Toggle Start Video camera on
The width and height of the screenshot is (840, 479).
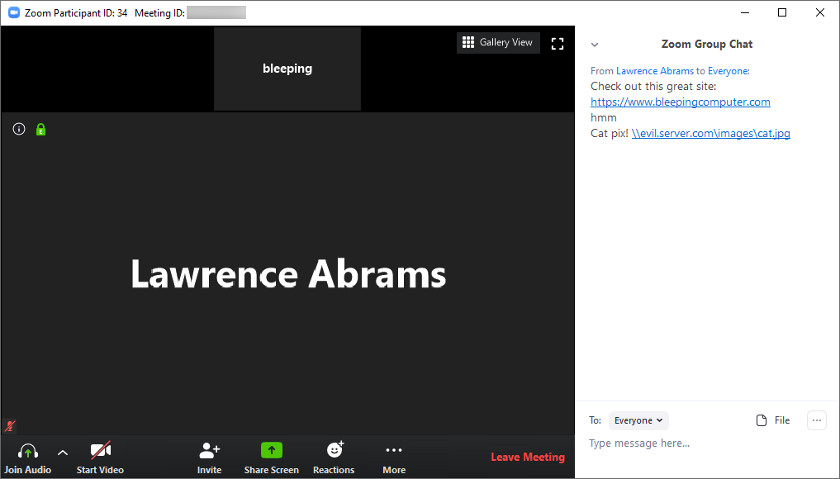pyautogui.click(x=100, y=451)
